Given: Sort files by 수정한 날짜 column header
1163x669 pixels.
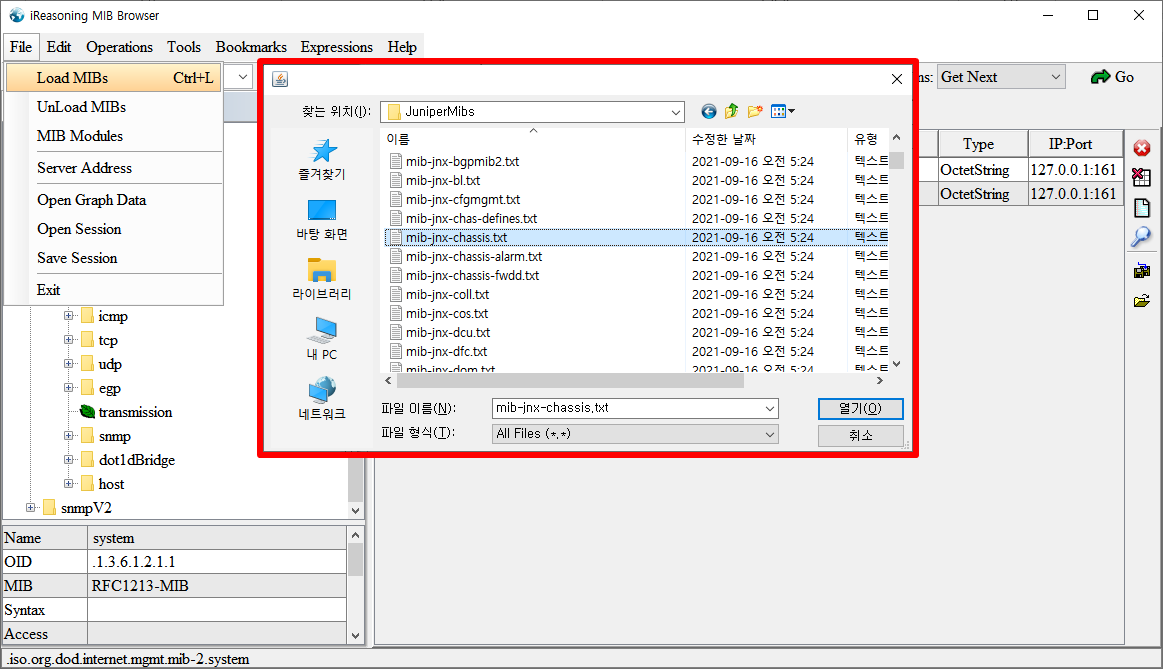Looking at the screenshot, I should coord(766,139).
